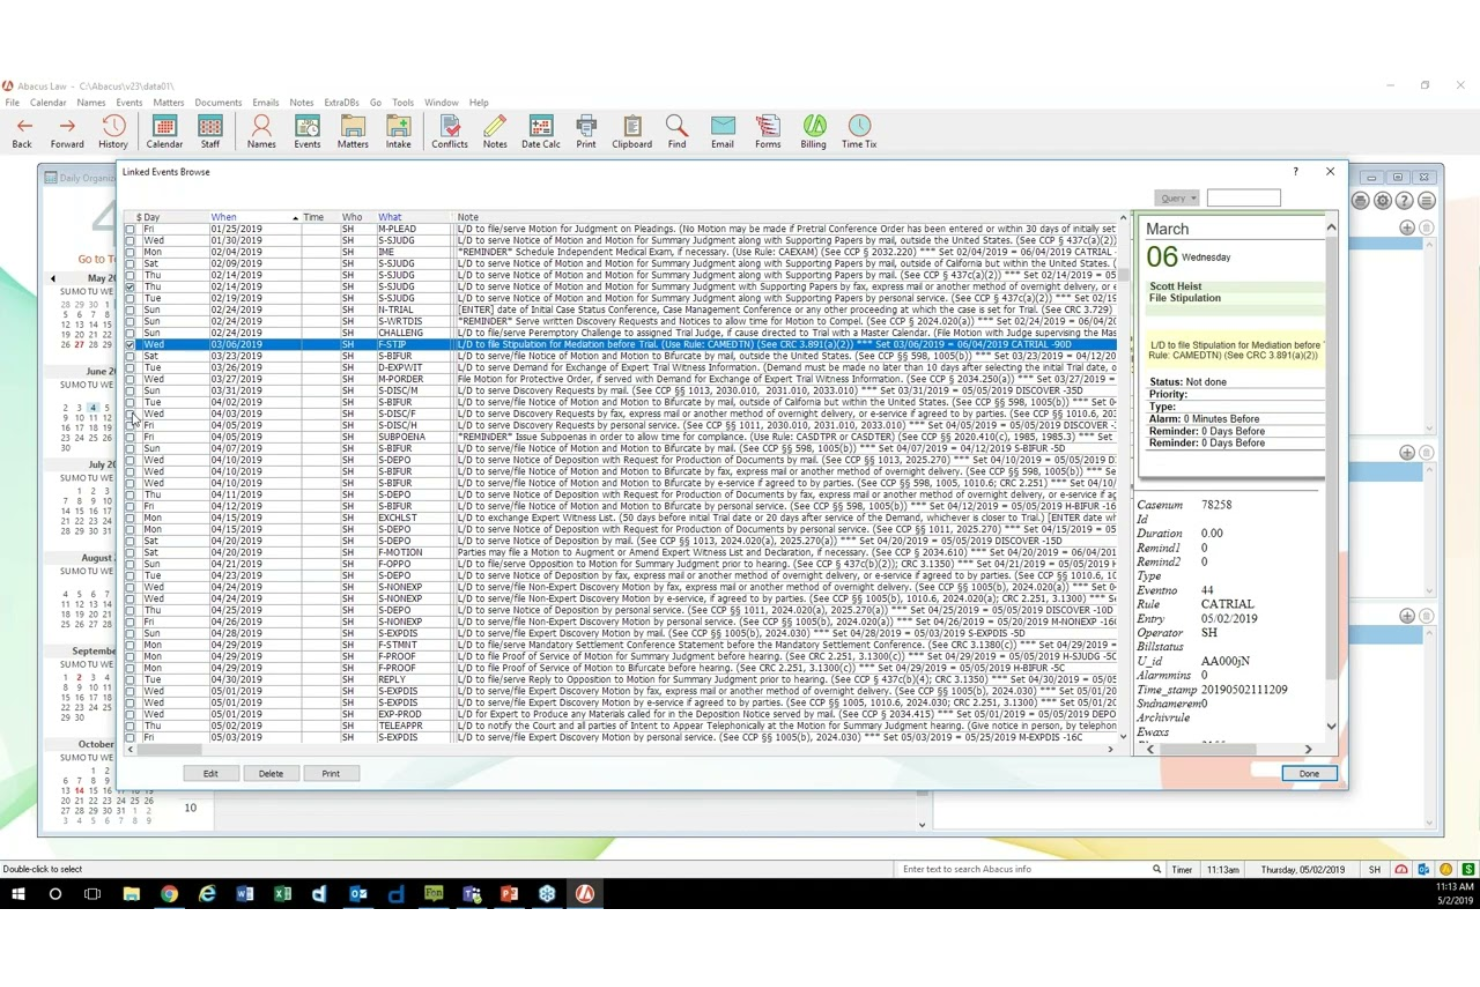Open the Billing toolbar icon
This screenshot has height=987, width=1480.
click(814, 130)
